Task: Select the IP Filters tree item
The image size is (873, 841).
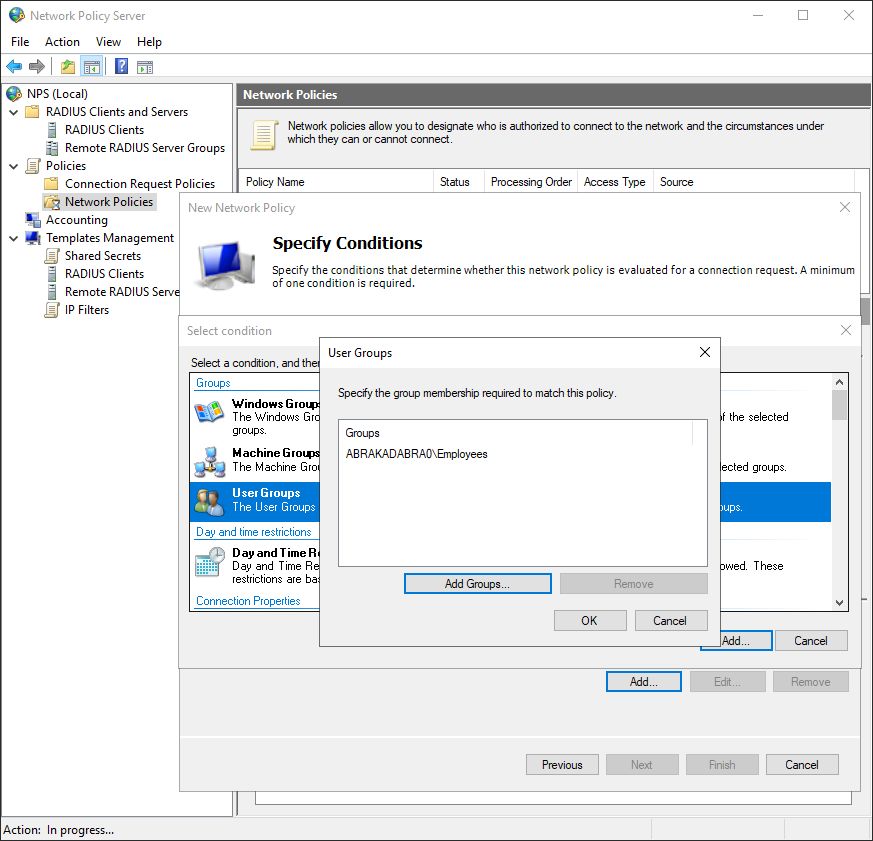Action: 87,310
